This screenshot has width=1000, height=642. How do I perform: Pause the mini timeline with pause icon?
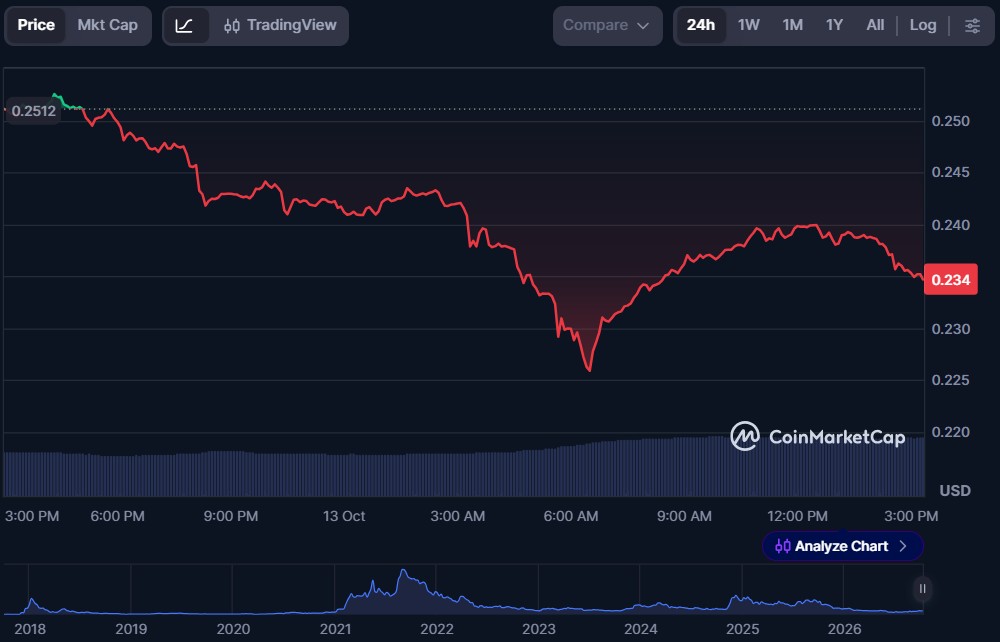(922, 589)
